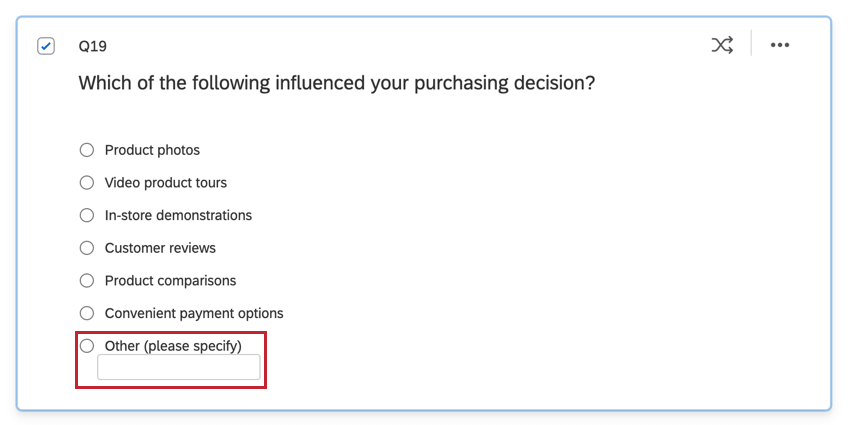This screenshot has height=425, width=850.
Task: Click the "Product photos" answer text
Action: pos(152,150)
